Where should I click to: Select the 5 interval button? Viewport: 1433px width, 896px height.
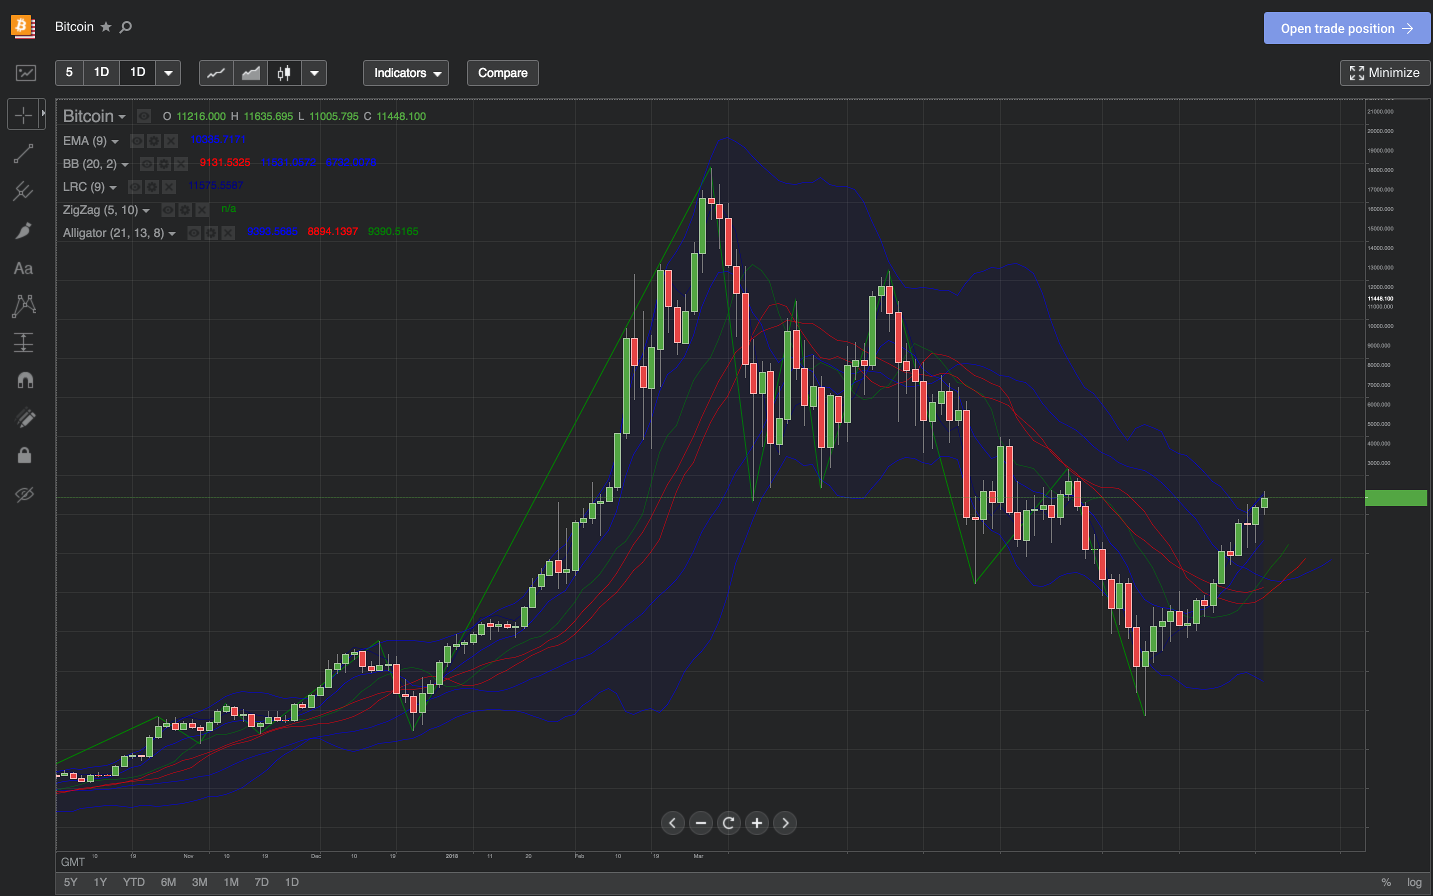69,73
